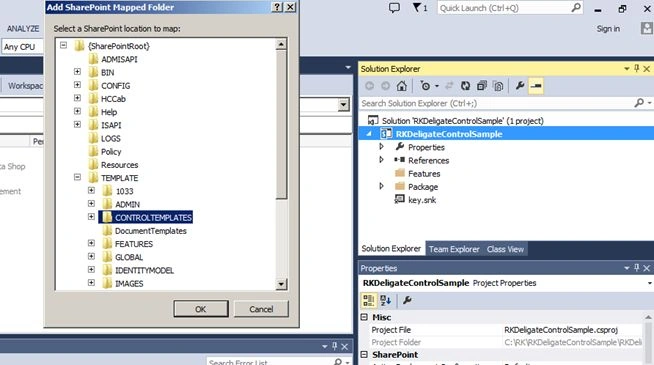Click Quick Launch search field
The width and height of the screenshot is (654, 365).
[x=503, y=8]
